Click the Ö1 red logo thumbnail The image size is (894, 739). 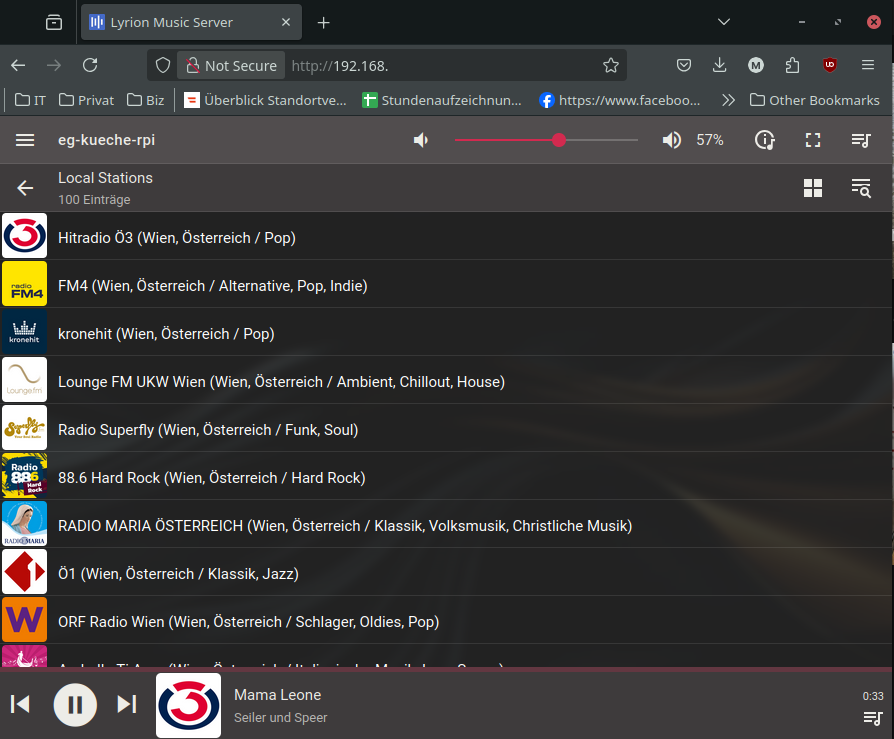pyautogui.click(x=25, y=572)
